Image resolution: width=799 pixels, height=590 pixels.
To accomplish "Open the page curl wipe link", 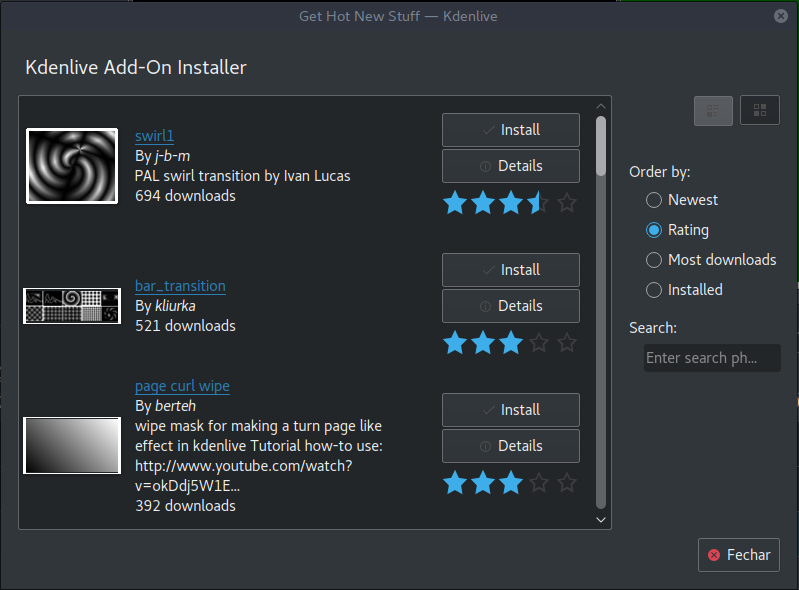I will (182, 386).
